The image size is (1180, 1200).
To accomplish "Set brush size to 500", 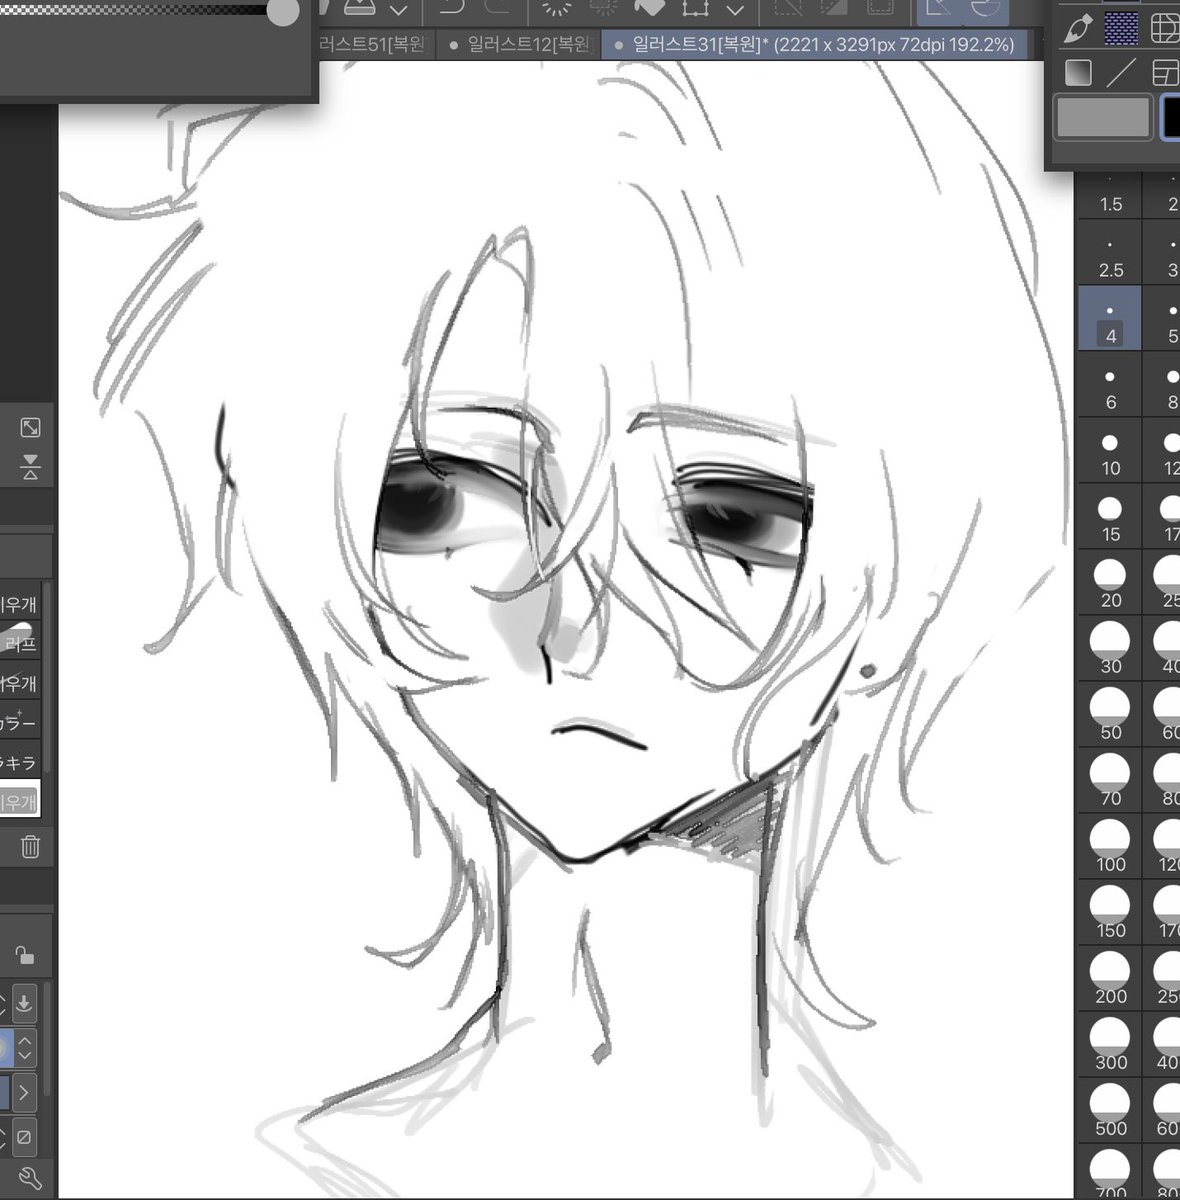I will (x=1110, y=1112).
